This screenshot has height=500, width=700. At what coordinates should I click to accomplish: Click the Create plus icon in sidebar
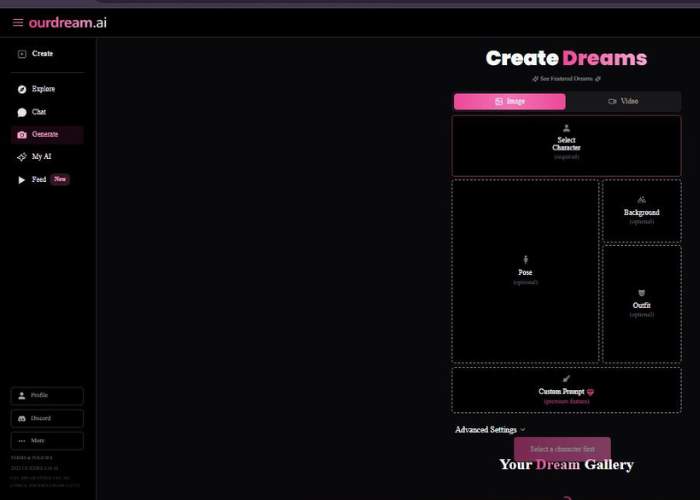click(22, 54)
